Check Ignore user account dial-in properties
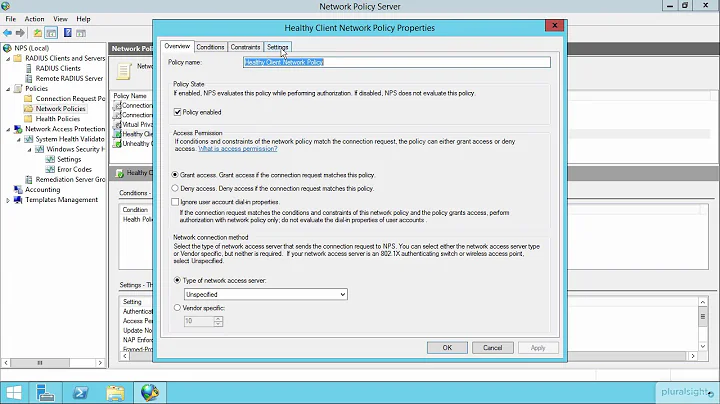 175,202
